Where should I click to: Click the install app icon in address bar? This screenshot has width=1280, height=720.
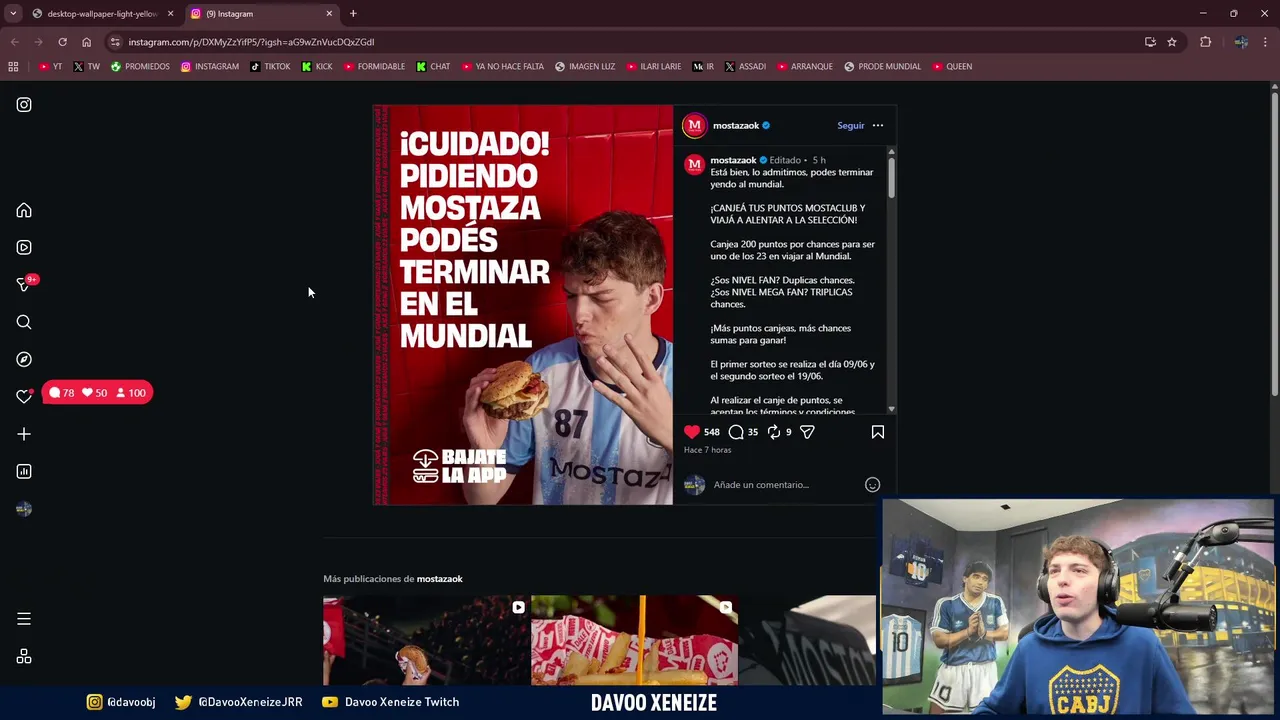point(1150,42)
